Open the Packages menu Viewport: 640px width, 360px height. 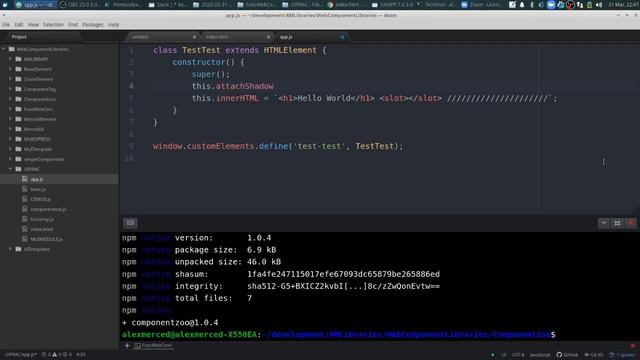93,25
